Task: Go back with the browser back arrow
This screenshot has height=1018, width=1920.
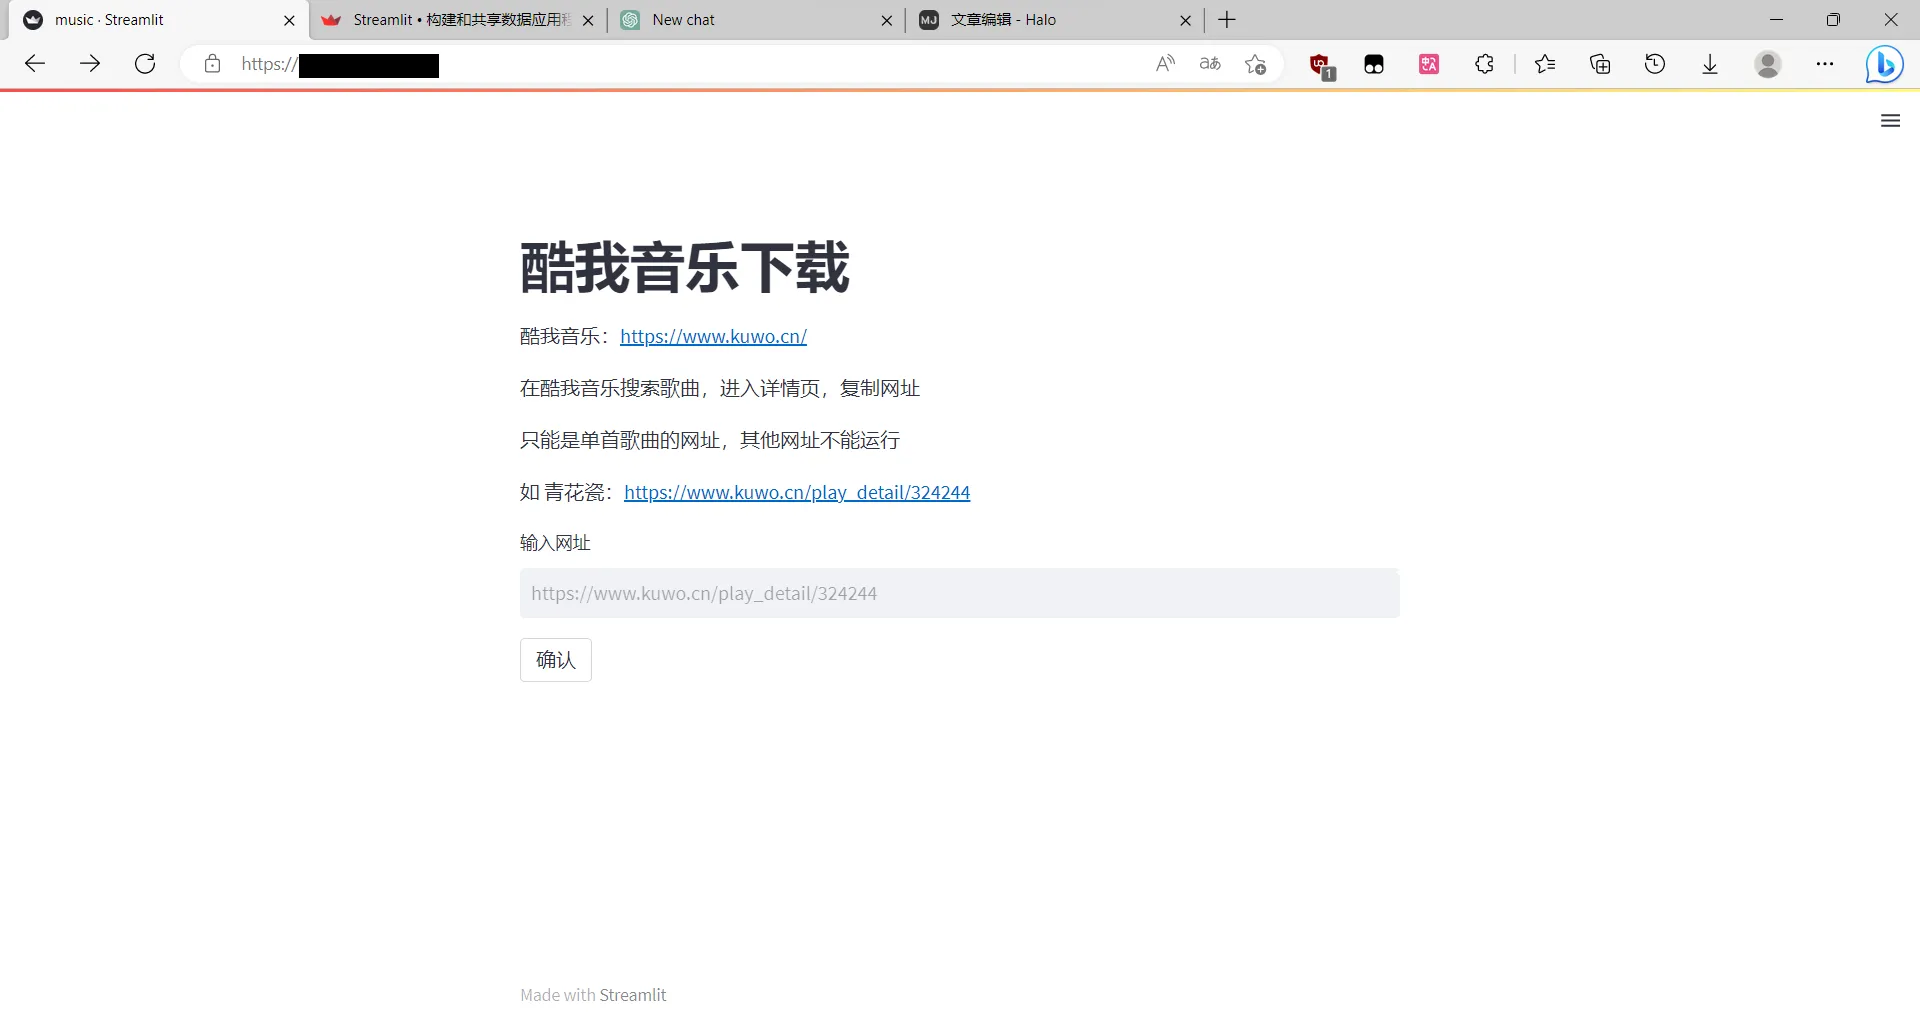Action: [x=35, y=64]
